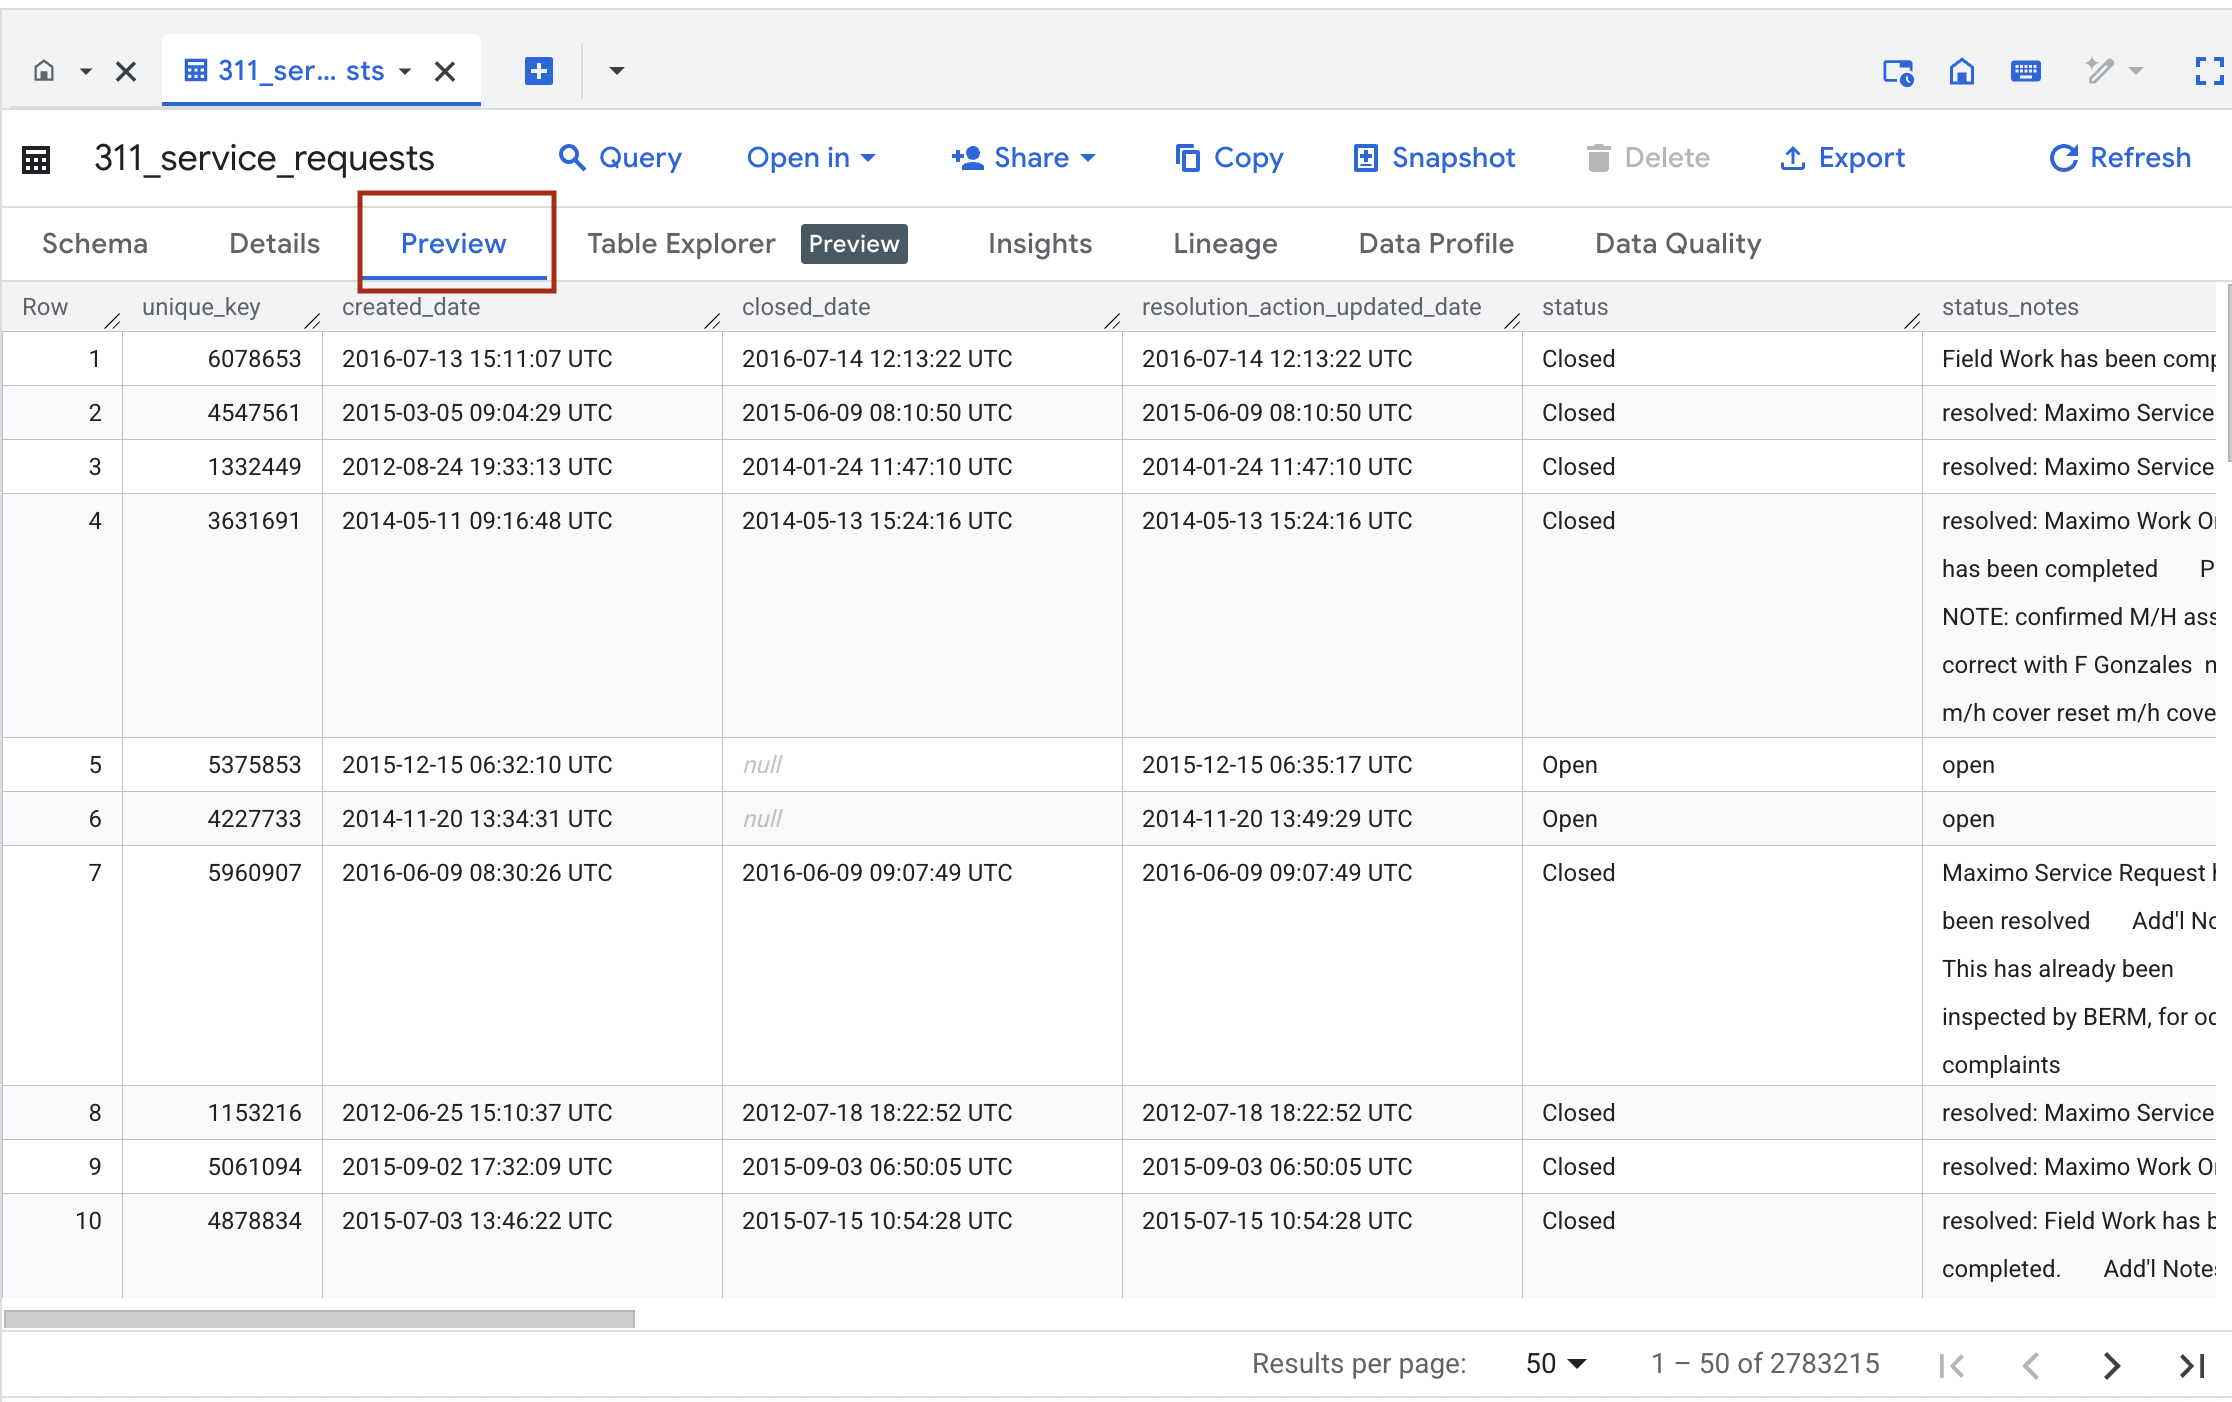2232x1402 pixels.
Task: Jump to last page of results
Action: click(x=2191, y=1365)
